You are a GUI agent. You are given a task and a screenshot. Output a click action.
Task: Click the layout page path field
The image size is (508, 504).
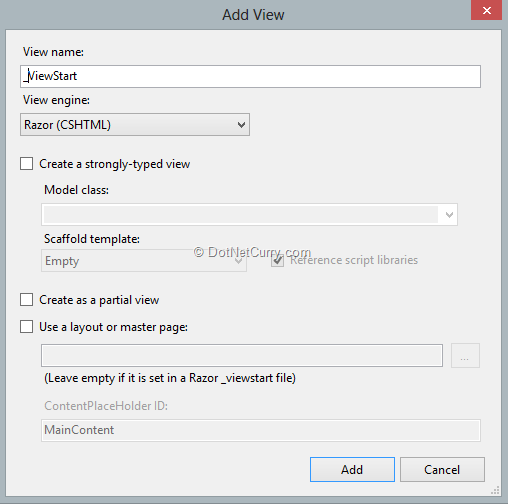pyautogui.click(x=242, y=356)
